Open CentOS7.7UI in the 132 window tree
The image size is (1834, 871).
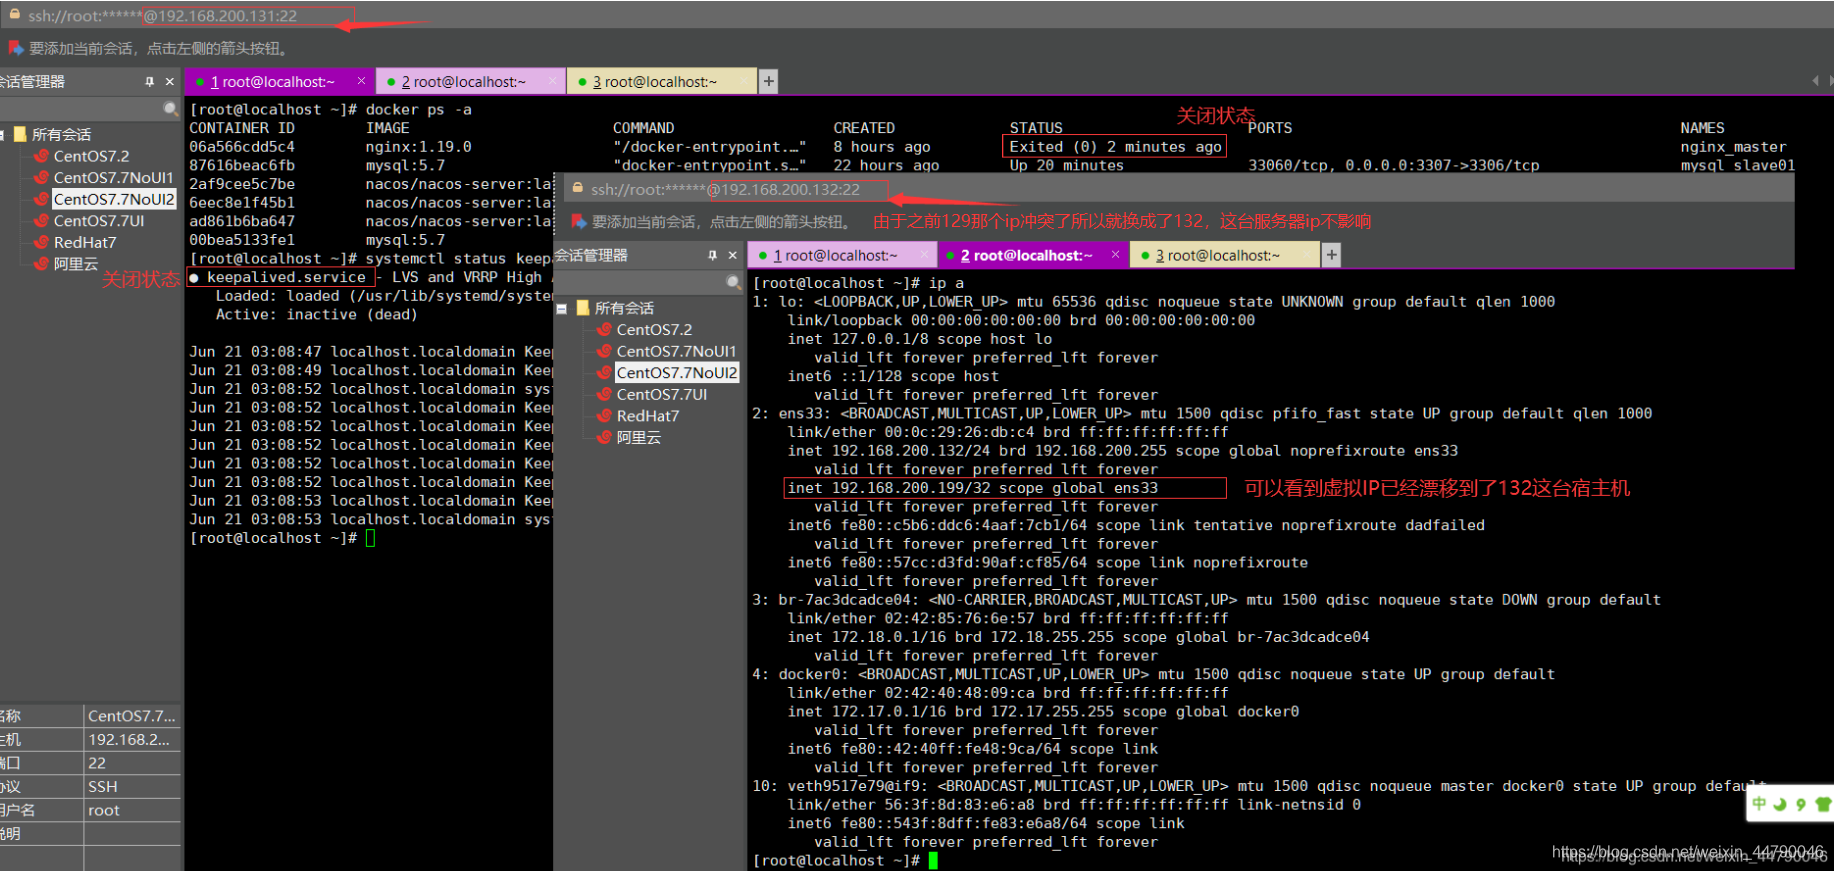662,394
